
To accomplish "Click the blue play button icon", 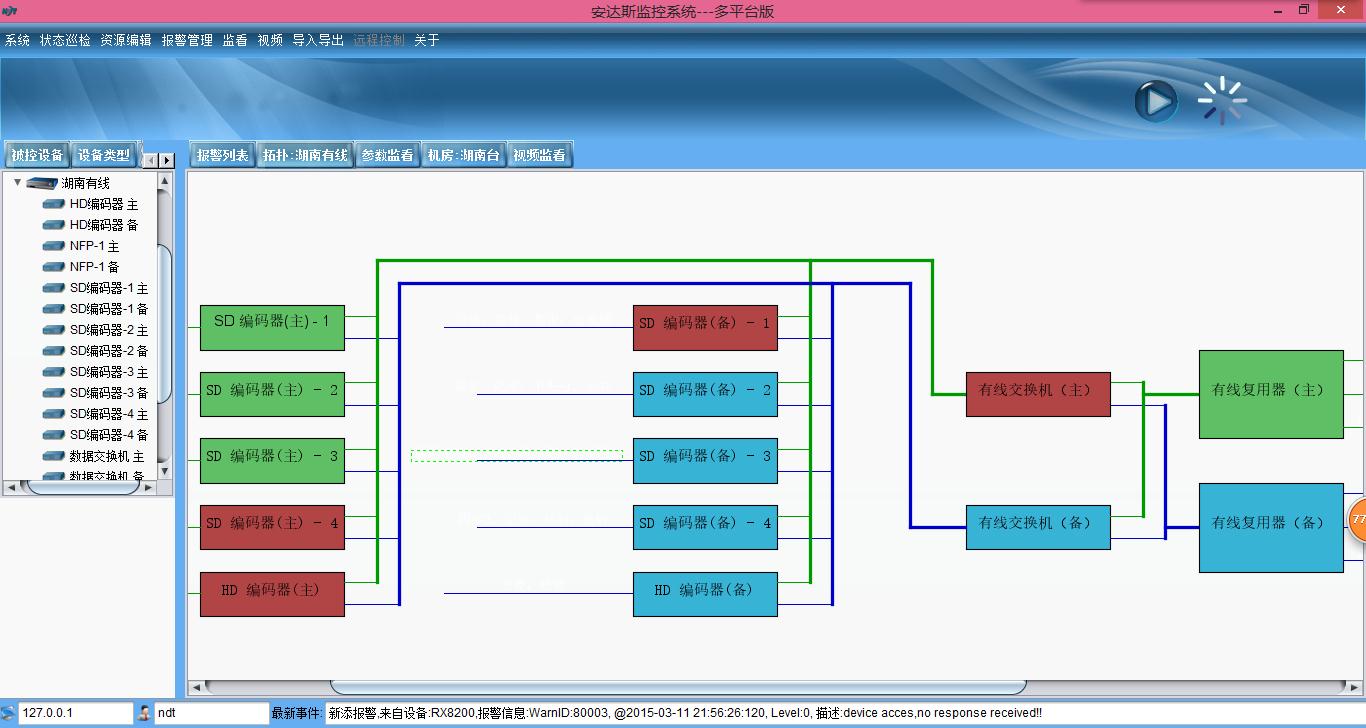I will [1156, 101].
